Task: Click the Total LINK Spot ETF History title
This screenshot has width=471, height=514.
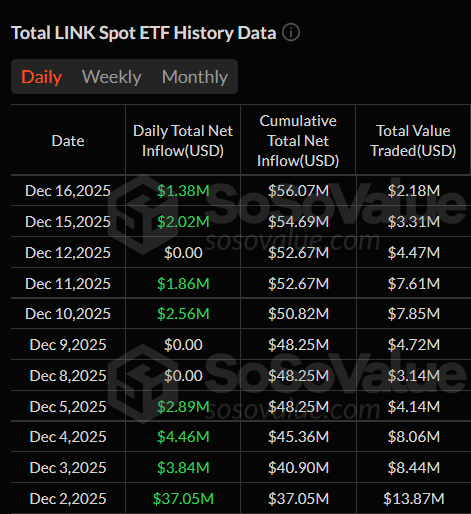Action: (144, 33)
